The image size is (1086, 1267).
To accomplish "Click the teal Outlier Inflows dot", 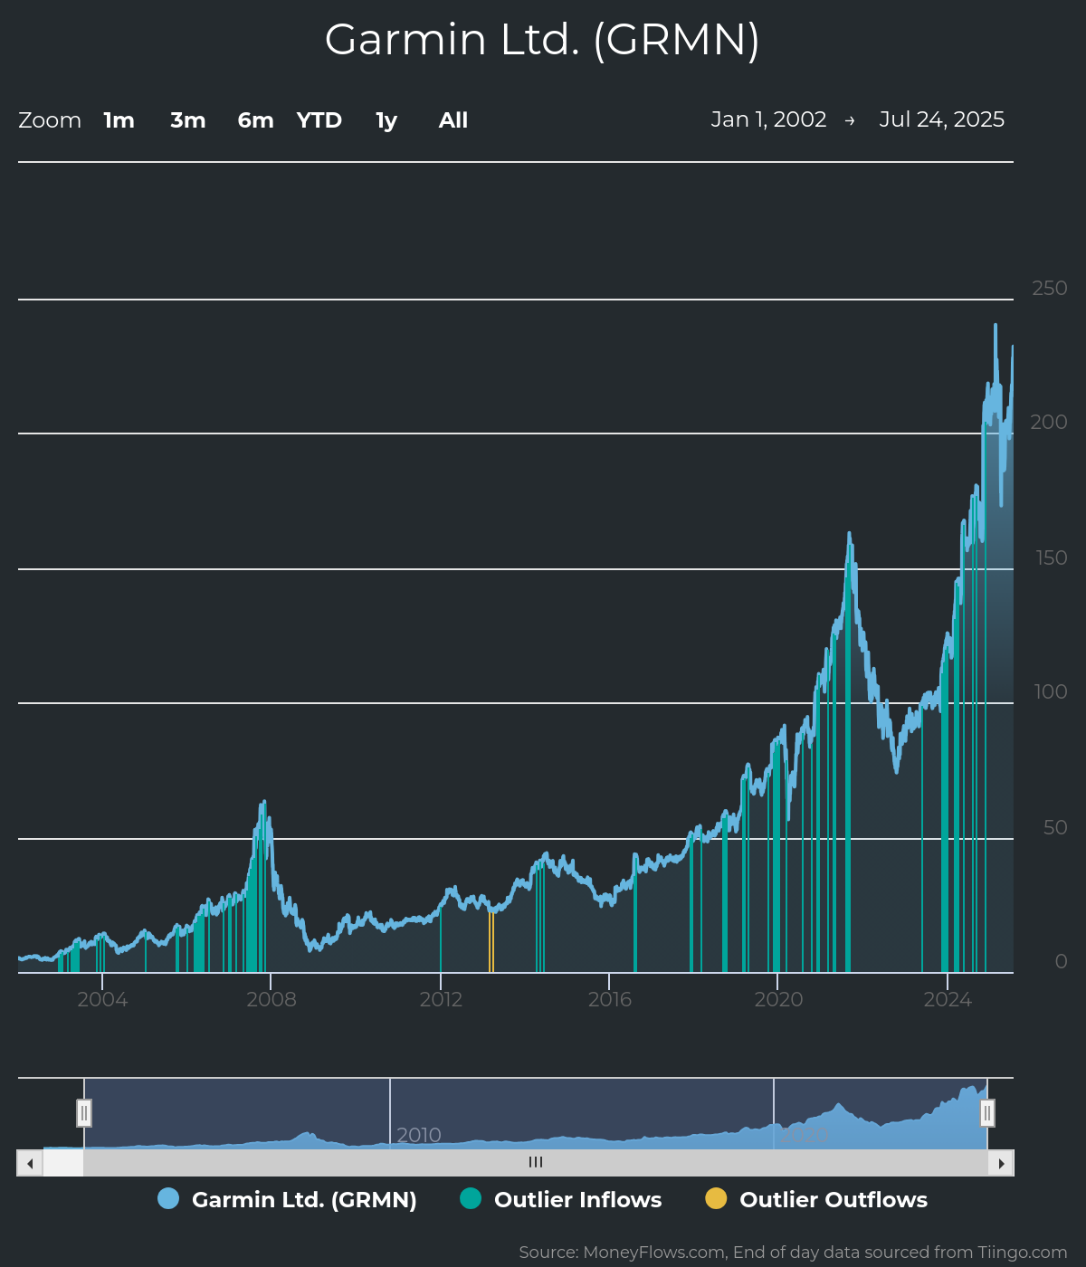I will (470, 1199).
